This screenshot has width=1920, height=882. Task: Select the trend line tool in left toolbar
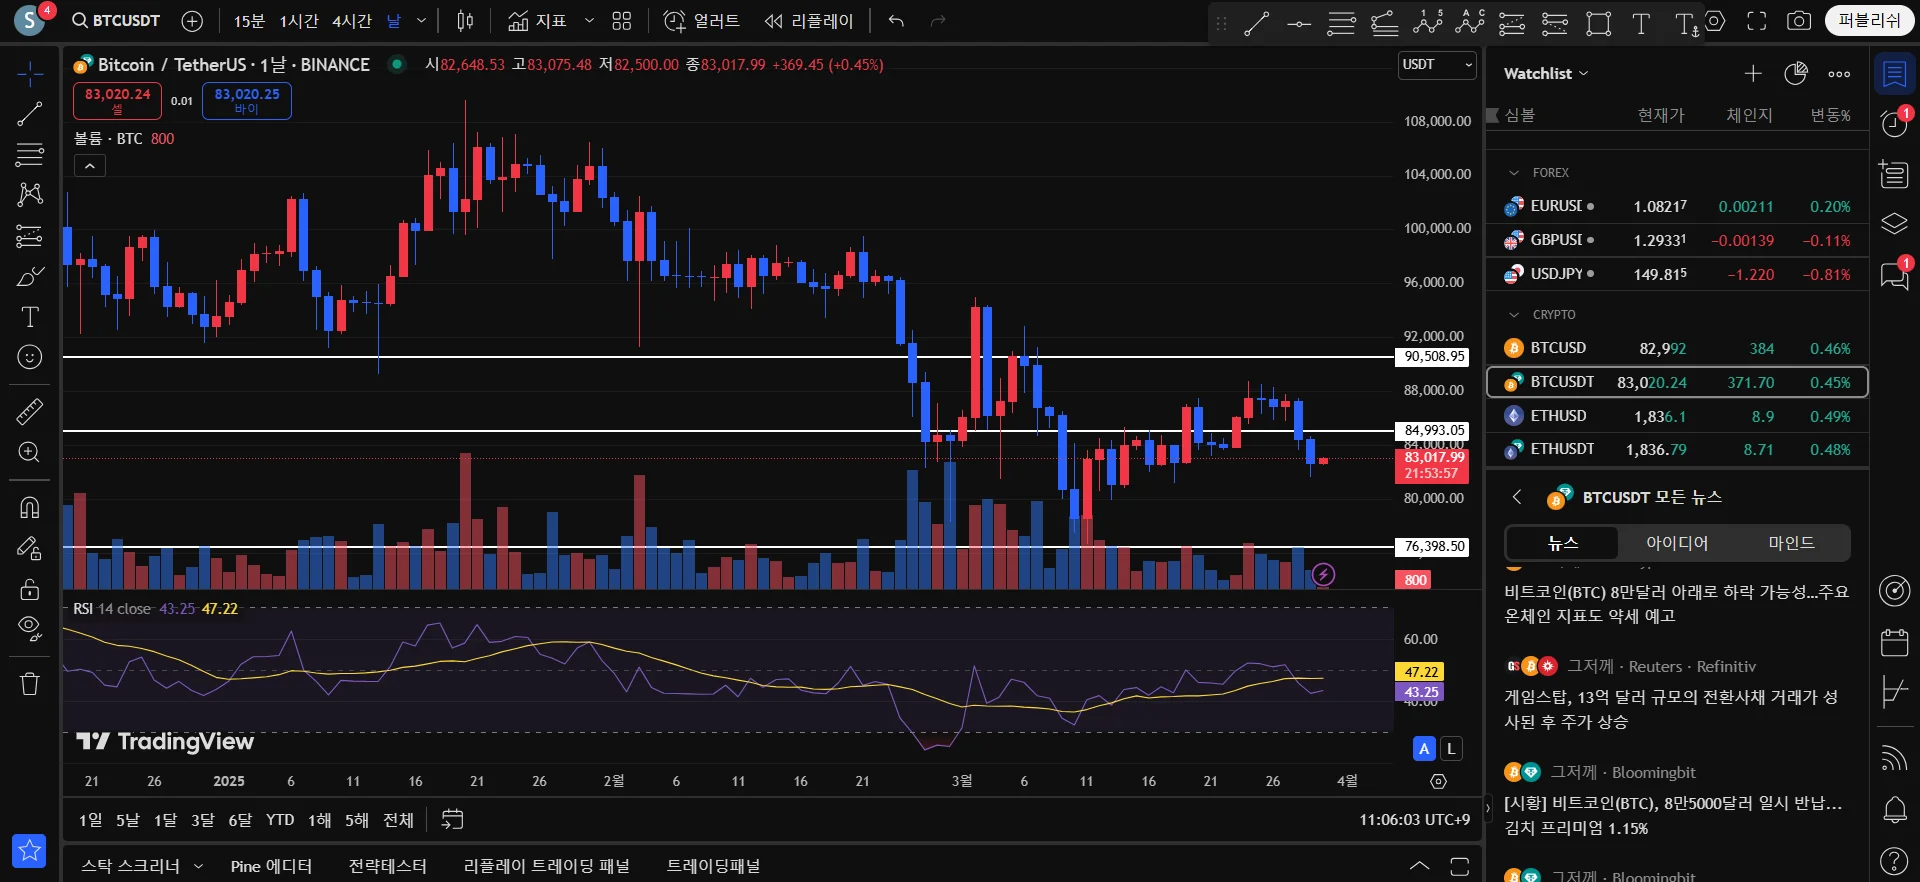click(x=30, y=114)
